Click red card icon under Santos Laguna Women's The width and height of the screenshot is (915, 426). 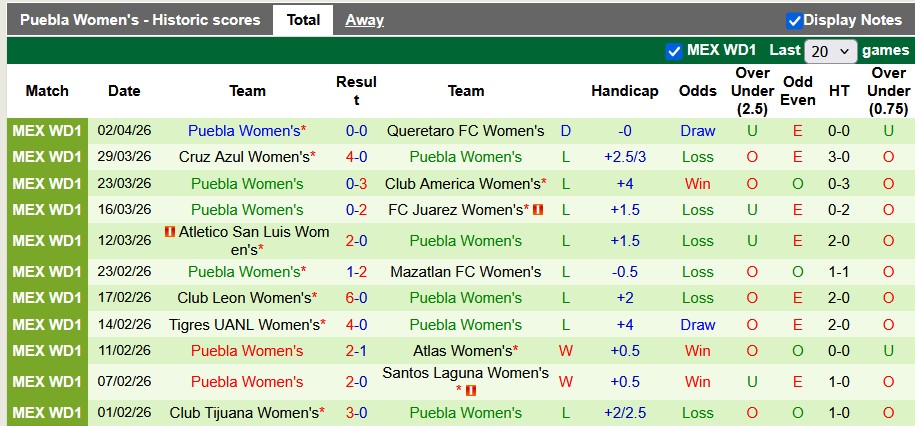(x=471, y=390)
